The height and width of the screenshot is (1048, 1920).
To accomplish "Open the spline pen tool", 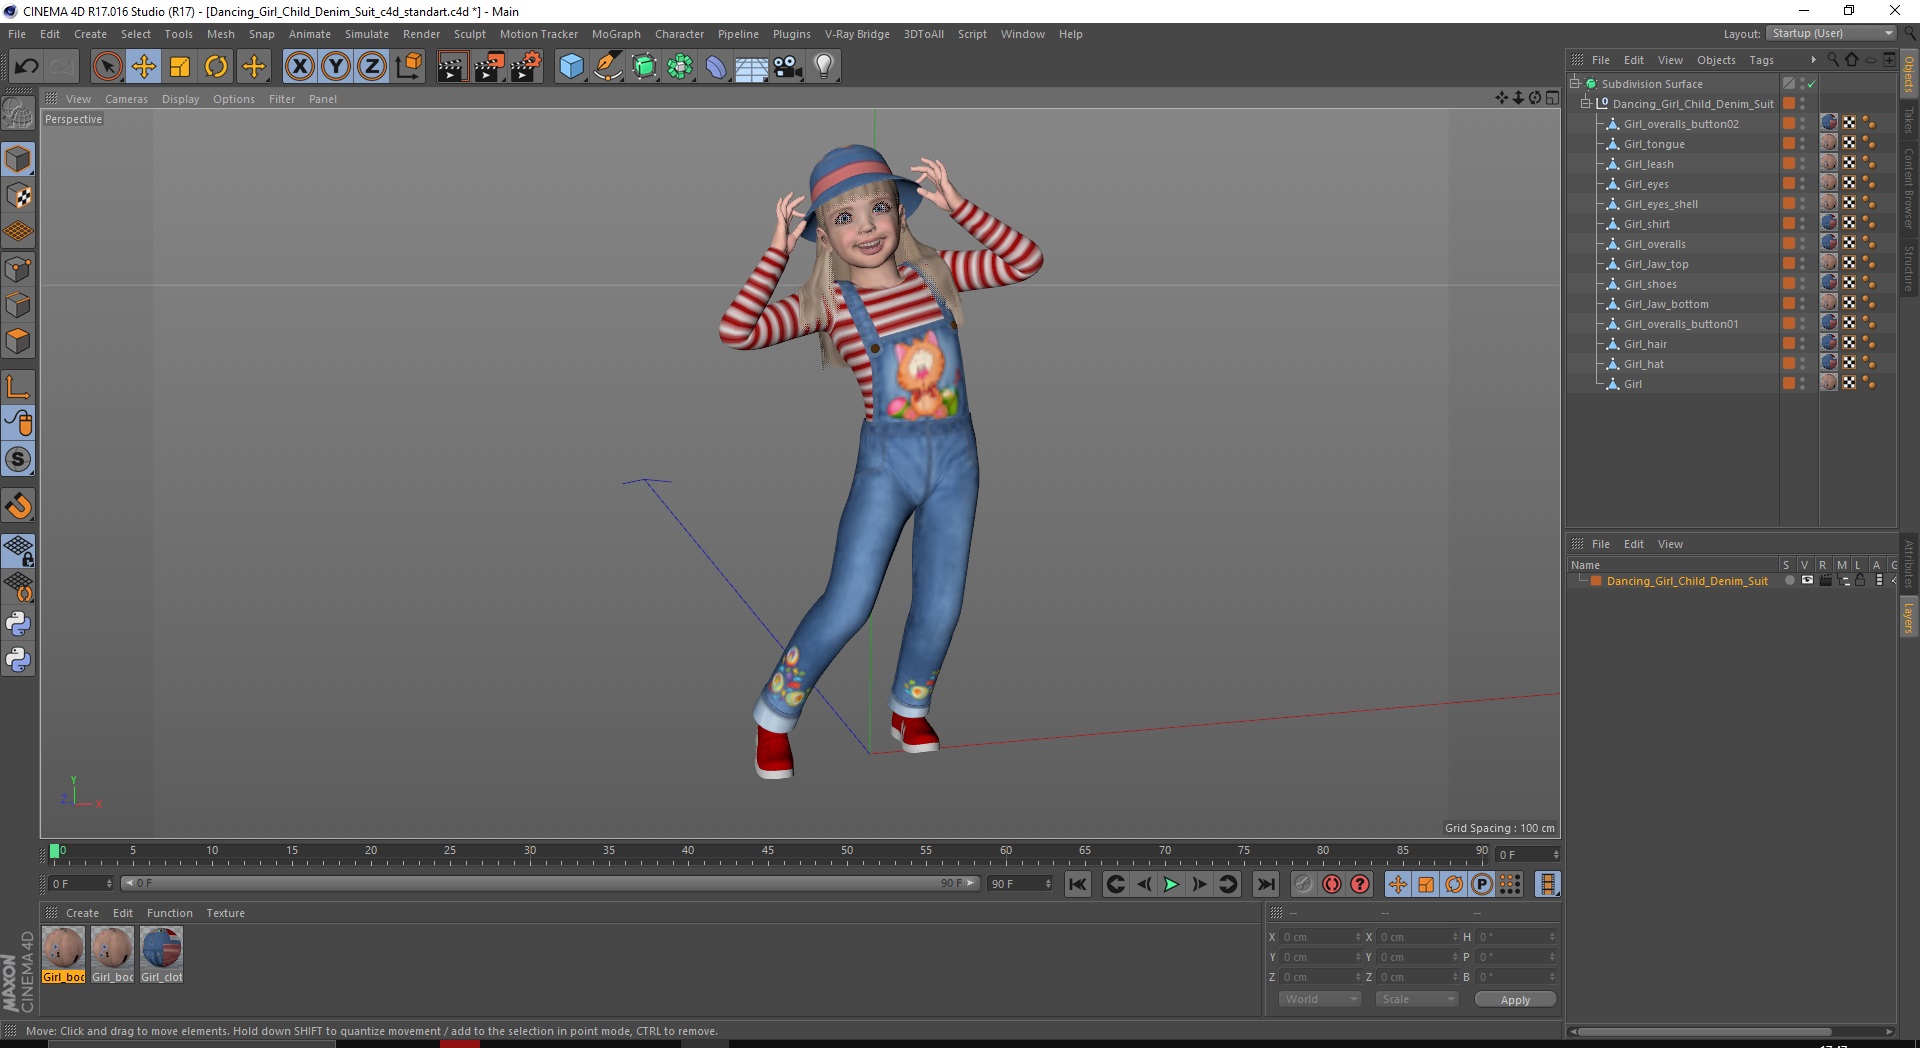I will (x=608, y=67).
